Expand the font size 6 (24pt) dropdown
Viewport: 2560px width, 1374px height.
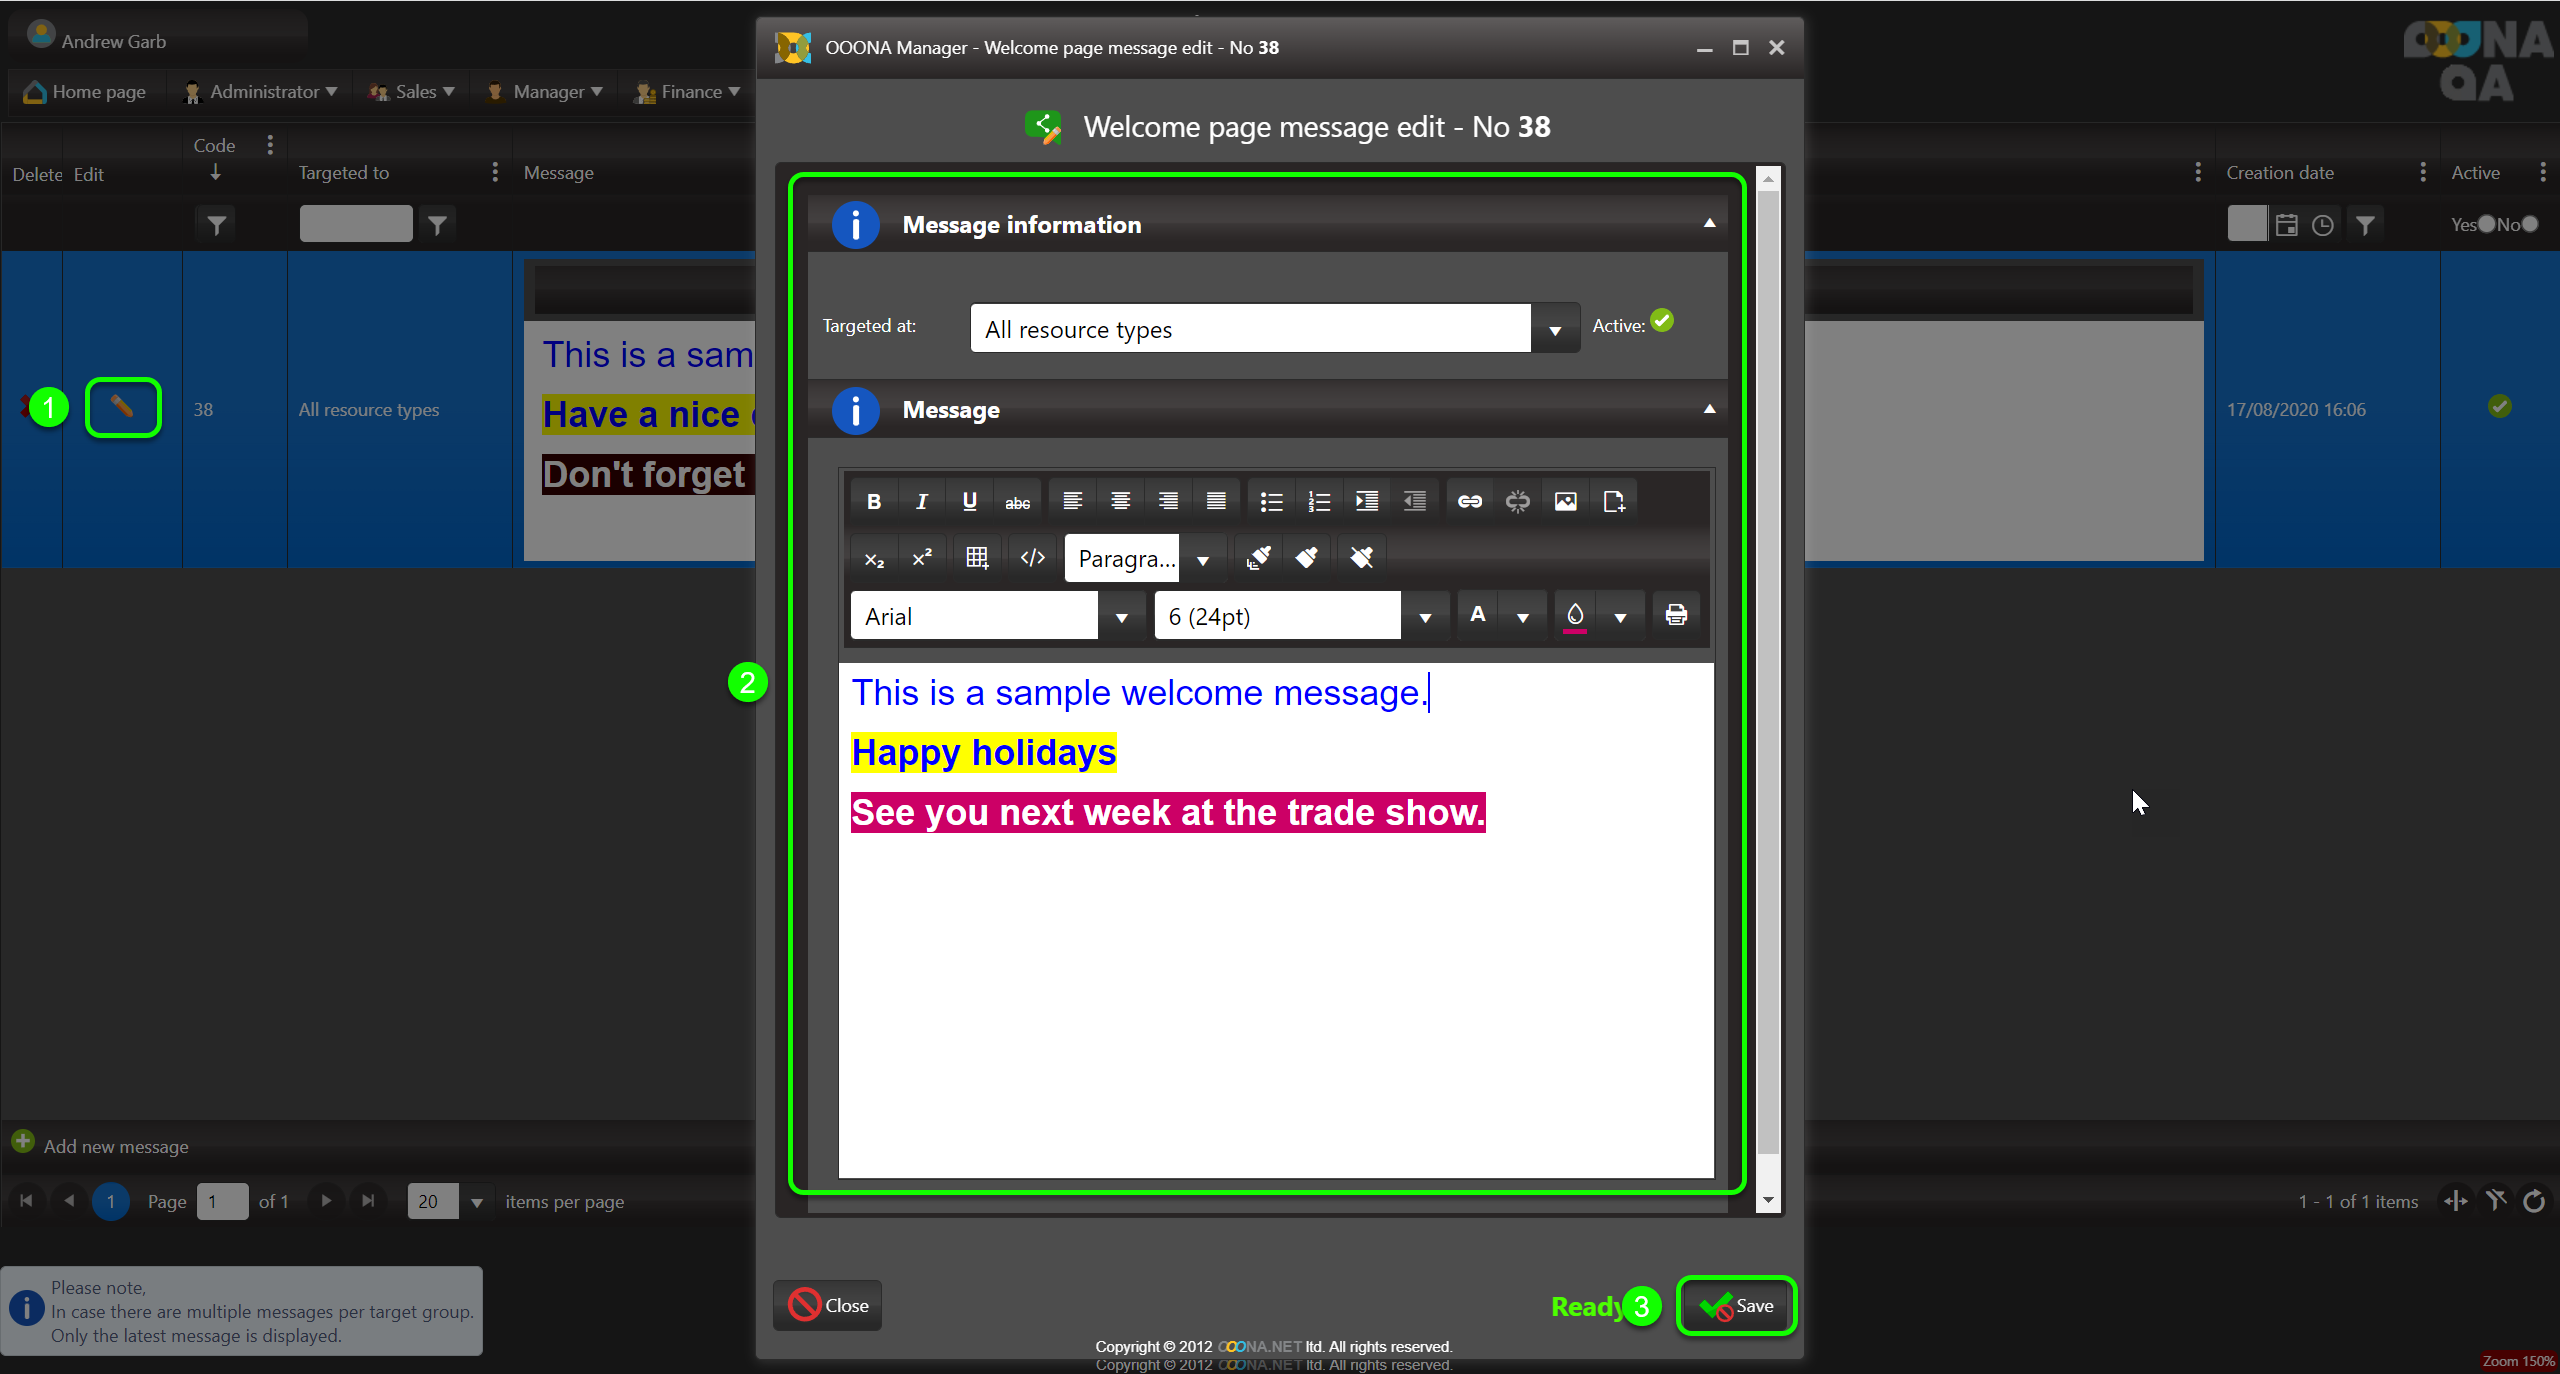1425,617
